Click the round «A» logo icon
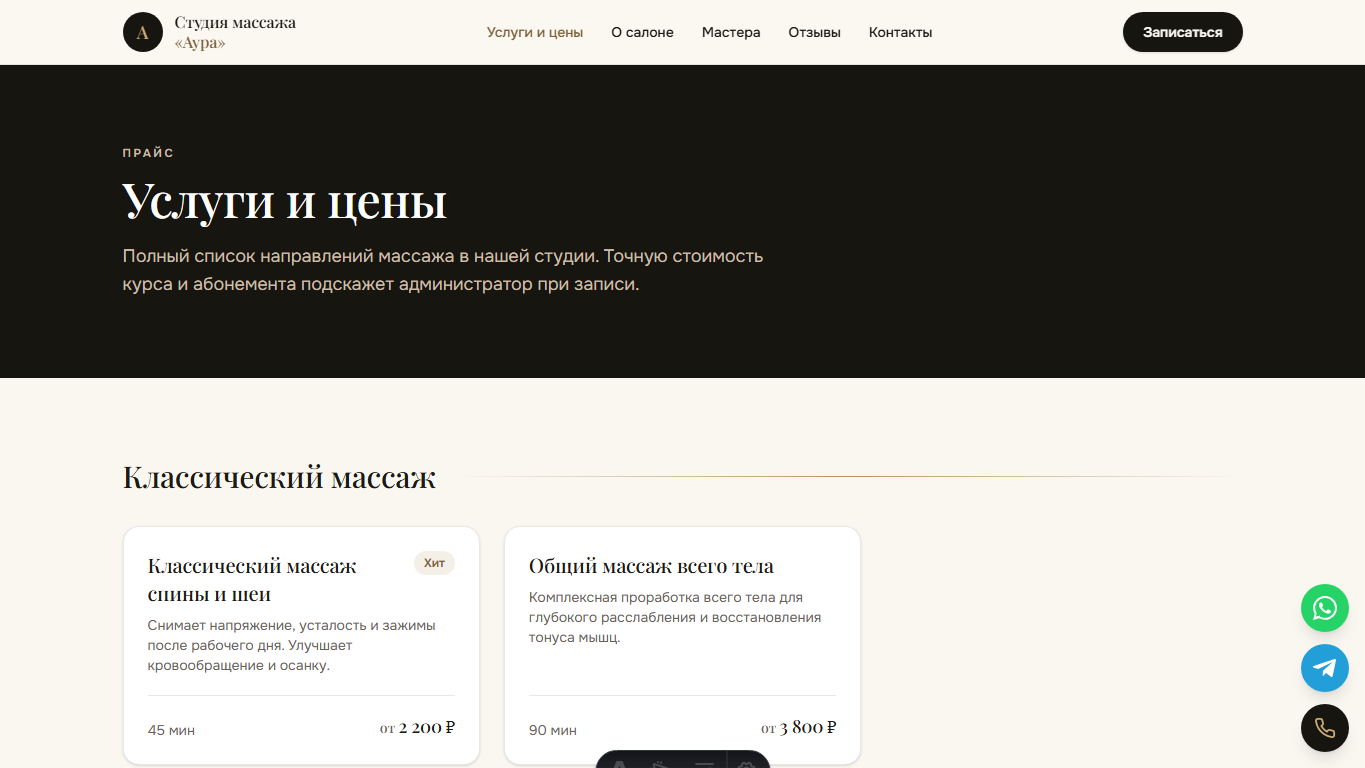This screenshot has height=768, width=1365. (143, 32)
